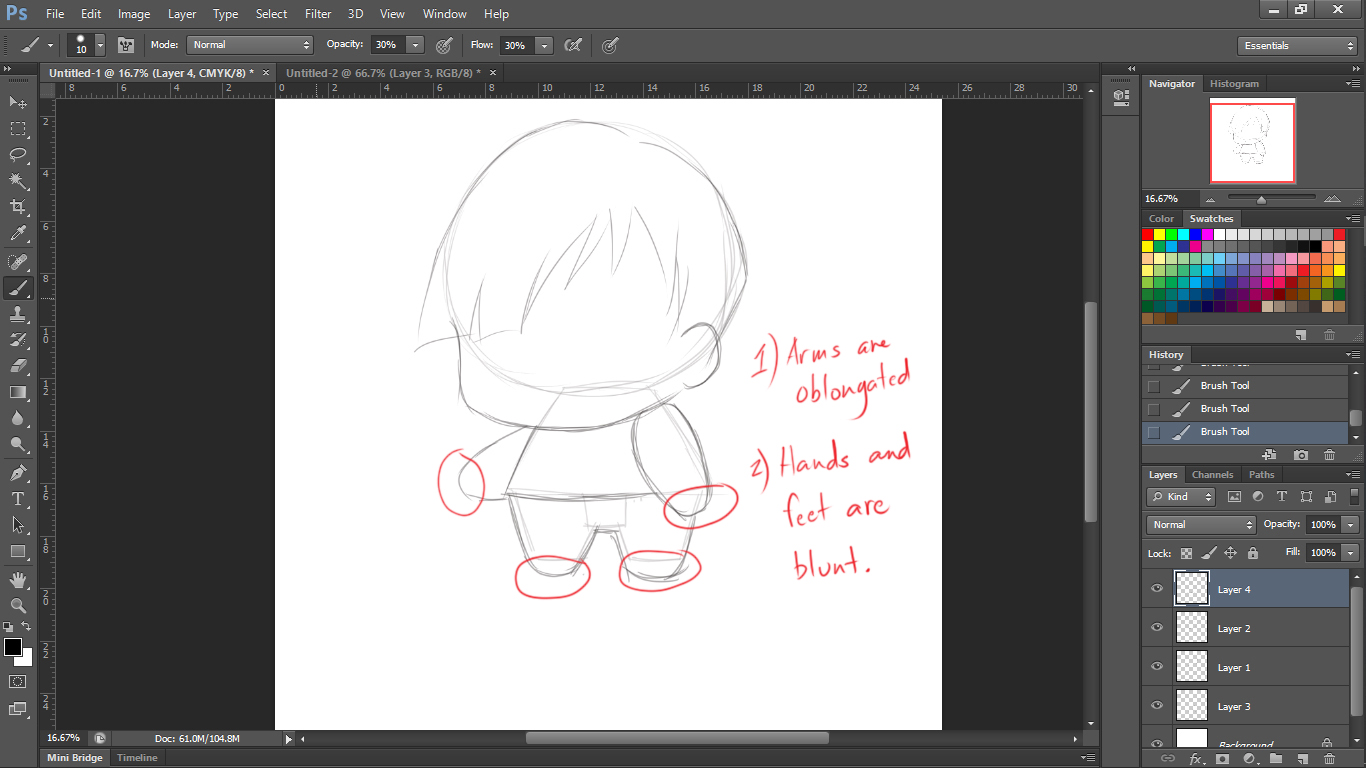Image resolution: width=1366 pixels, height=768 pixels.
Task: Open the Essentials workspace selector
Action: pos(1297,45)
